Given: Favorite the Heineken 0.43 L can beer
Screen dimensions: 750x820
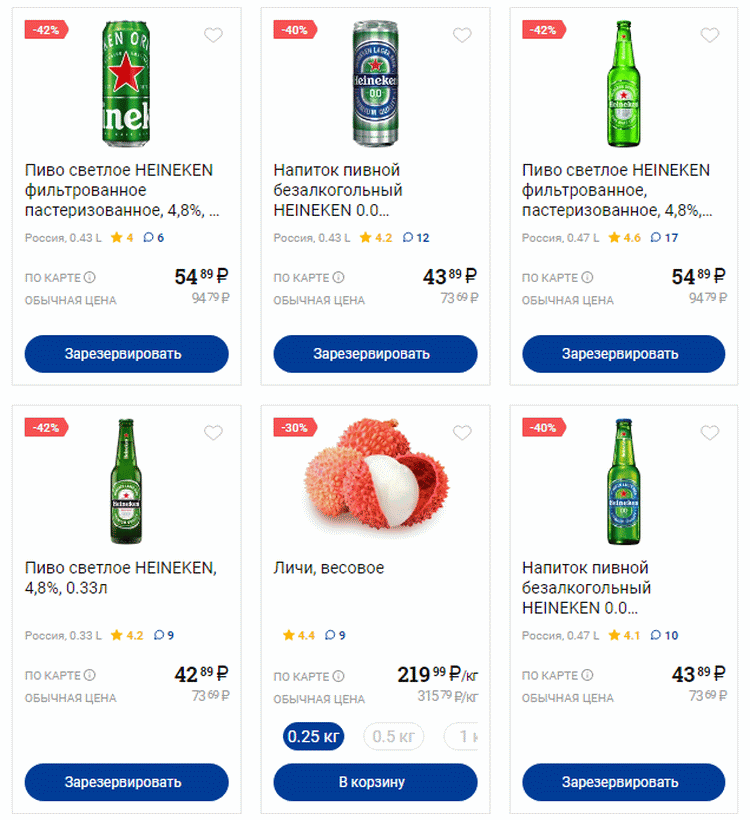Looking at the screenshot, I should pos(213,36).
